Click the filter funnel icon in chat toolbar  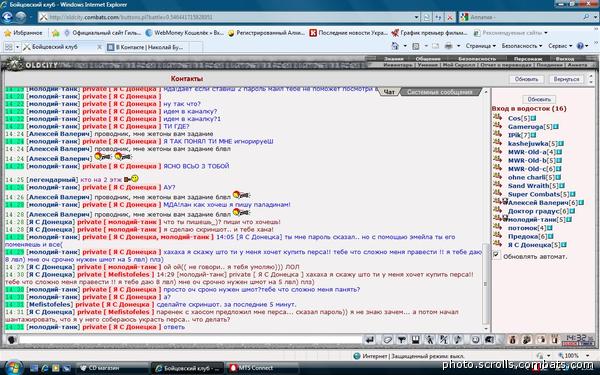[x=401, y=339]
